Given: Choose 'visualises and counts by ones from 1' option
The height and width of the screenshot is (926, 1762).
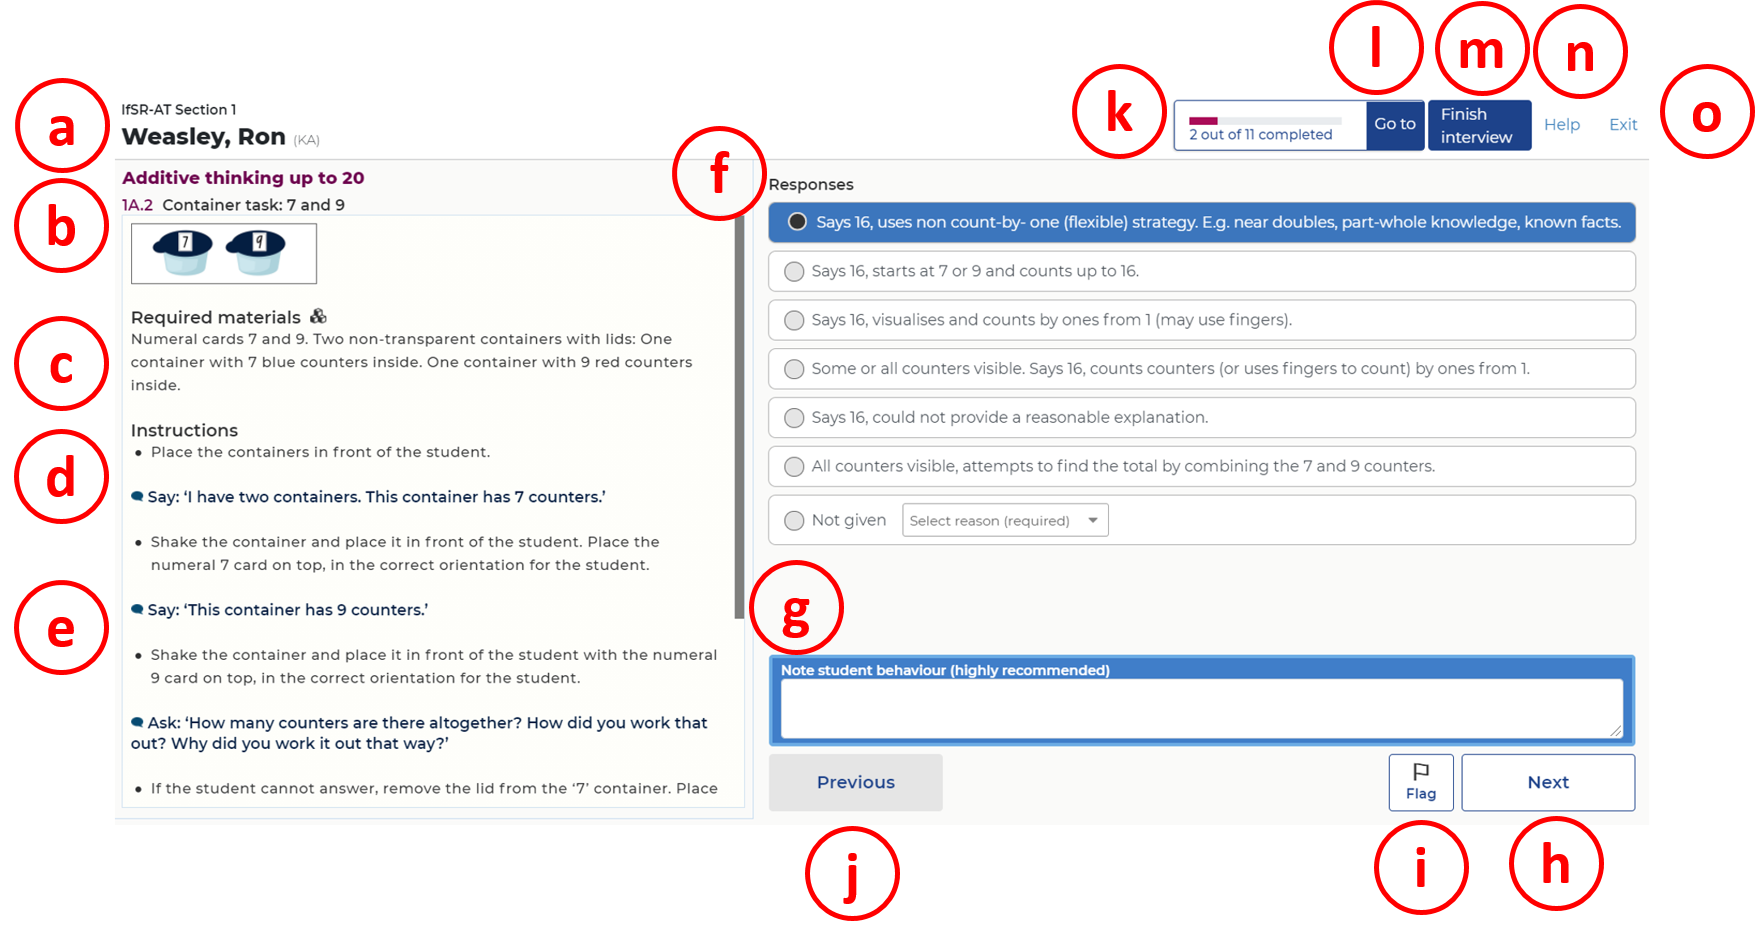Looking at the screenshot, I should click(x=1201, y=320).
